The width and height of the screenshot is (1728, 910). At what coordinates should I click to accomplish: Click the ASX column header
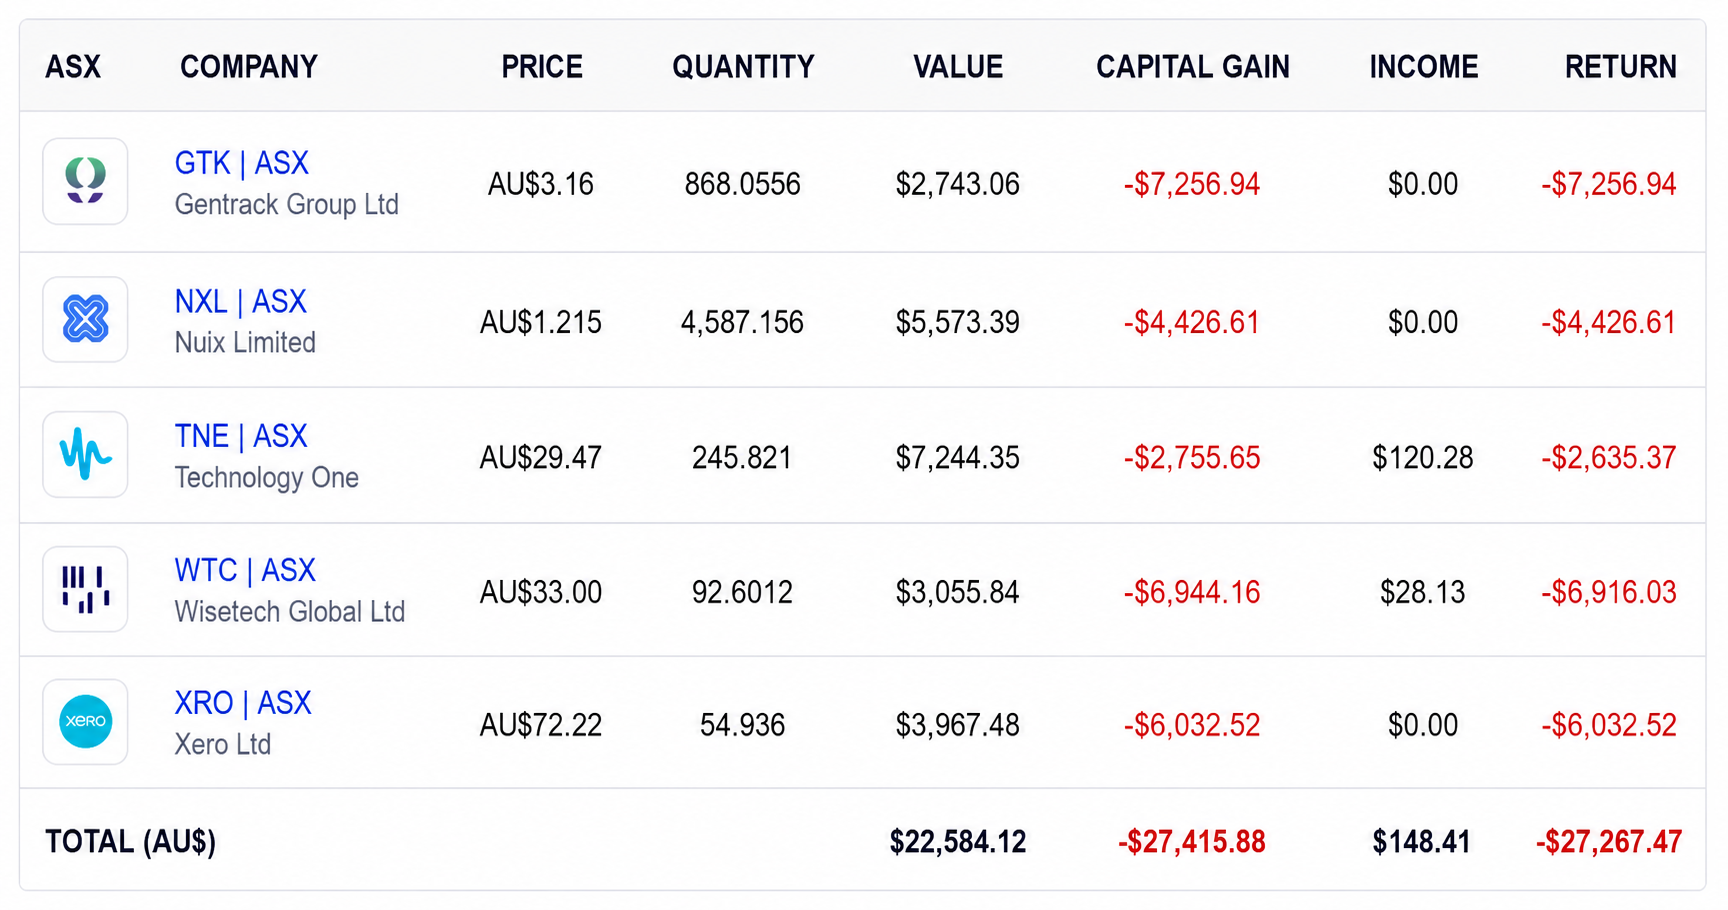tap(73, 67)
